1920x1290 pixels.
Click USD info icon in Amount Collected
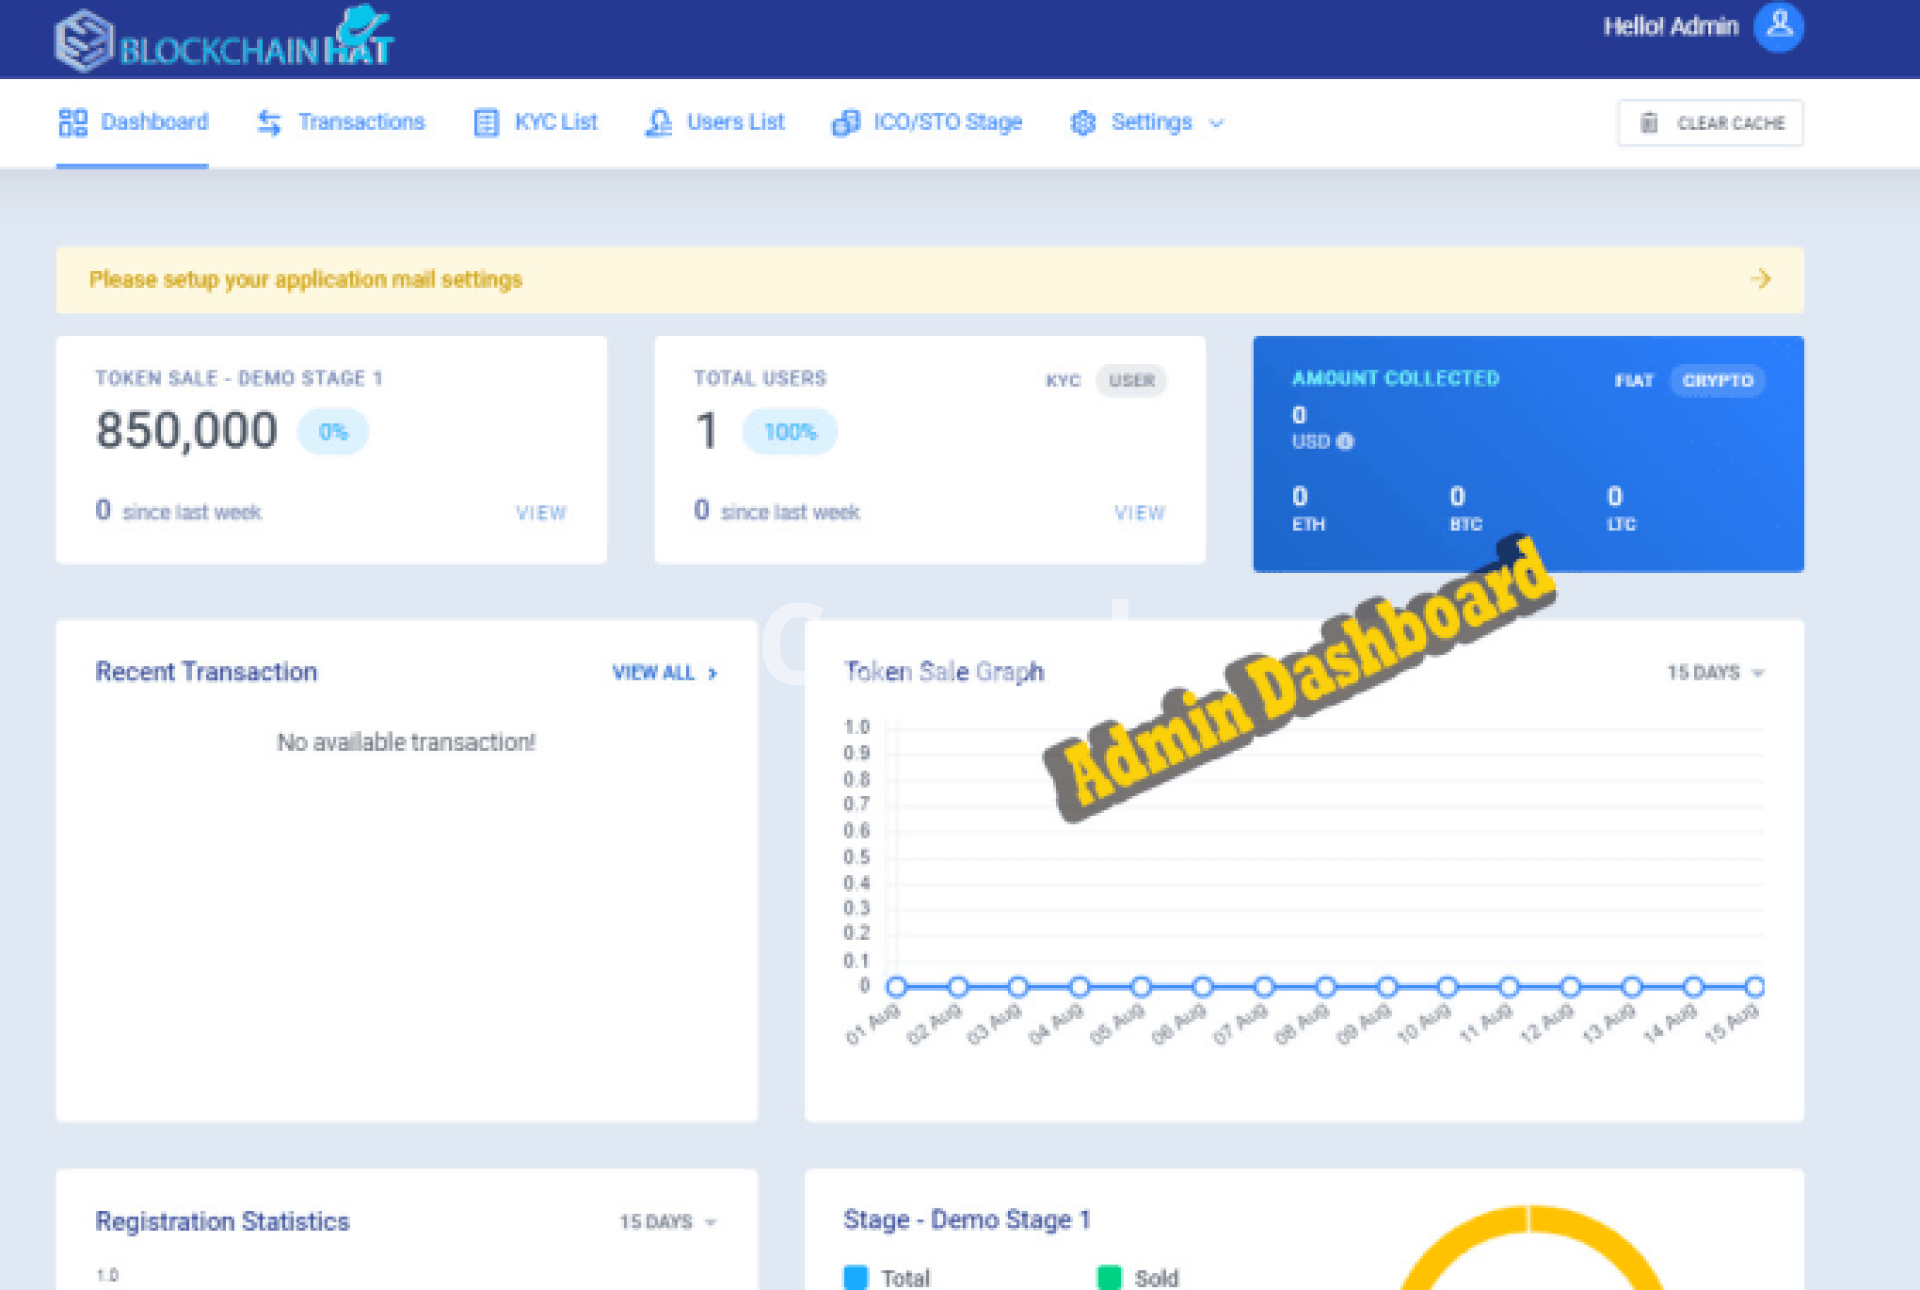[x=1345, y=441]
